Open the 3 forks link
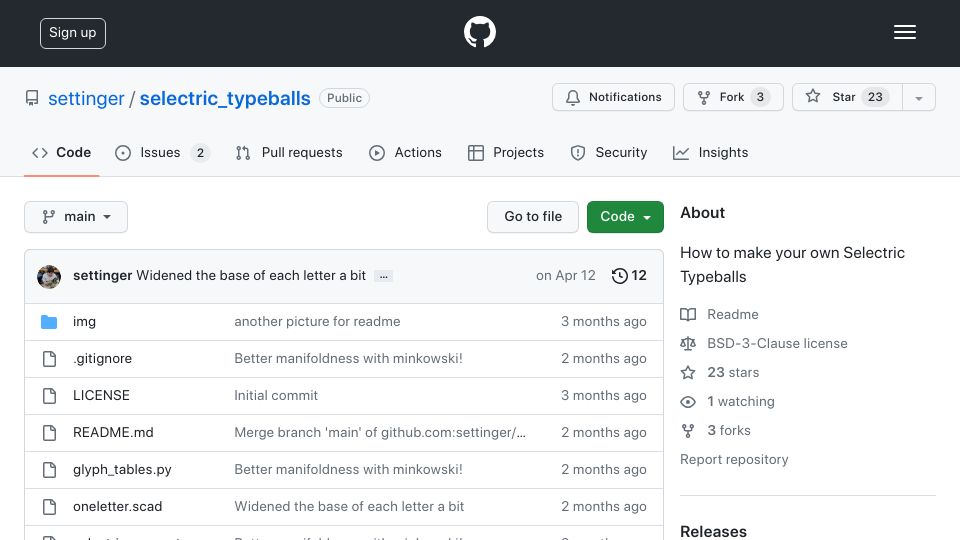This screenshot has width=960, height=540. point(716,430)
